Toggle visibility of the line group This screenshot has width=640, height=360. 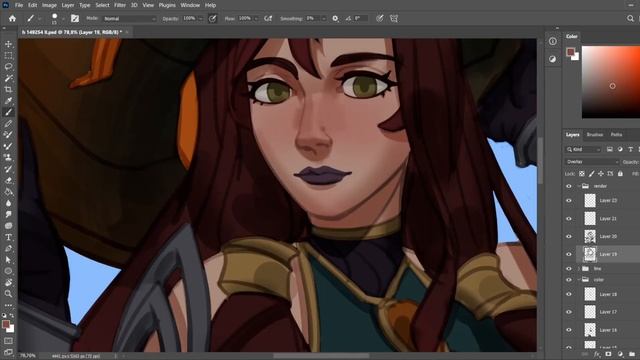pos(569,269)
